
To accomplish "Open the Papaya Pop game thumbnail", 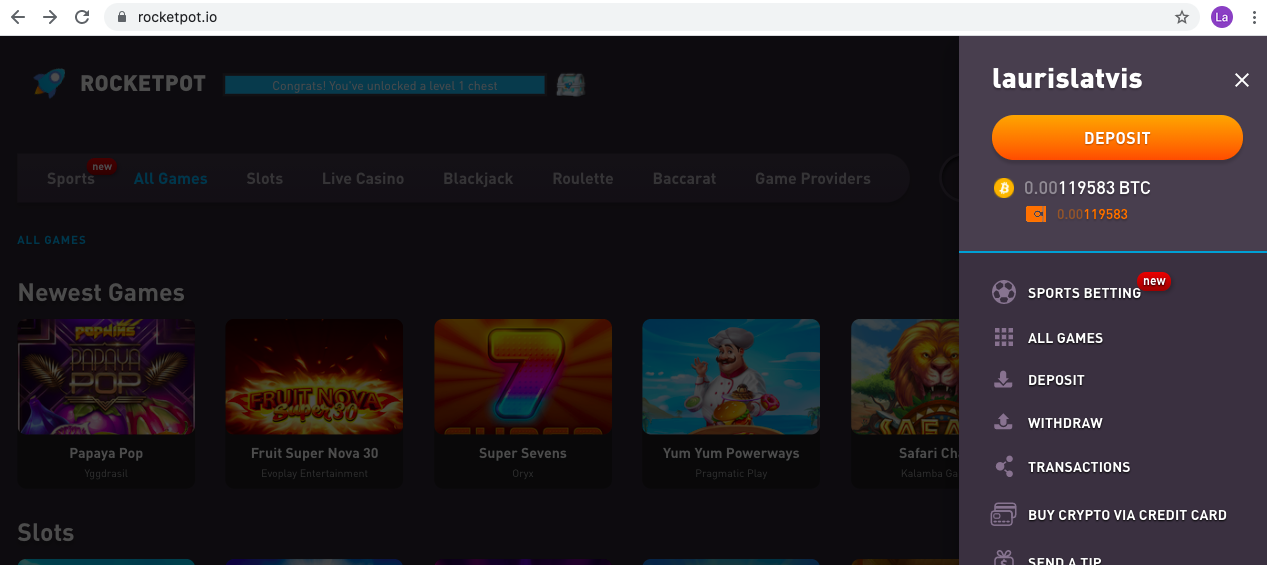I will click(x=106, y=376).
